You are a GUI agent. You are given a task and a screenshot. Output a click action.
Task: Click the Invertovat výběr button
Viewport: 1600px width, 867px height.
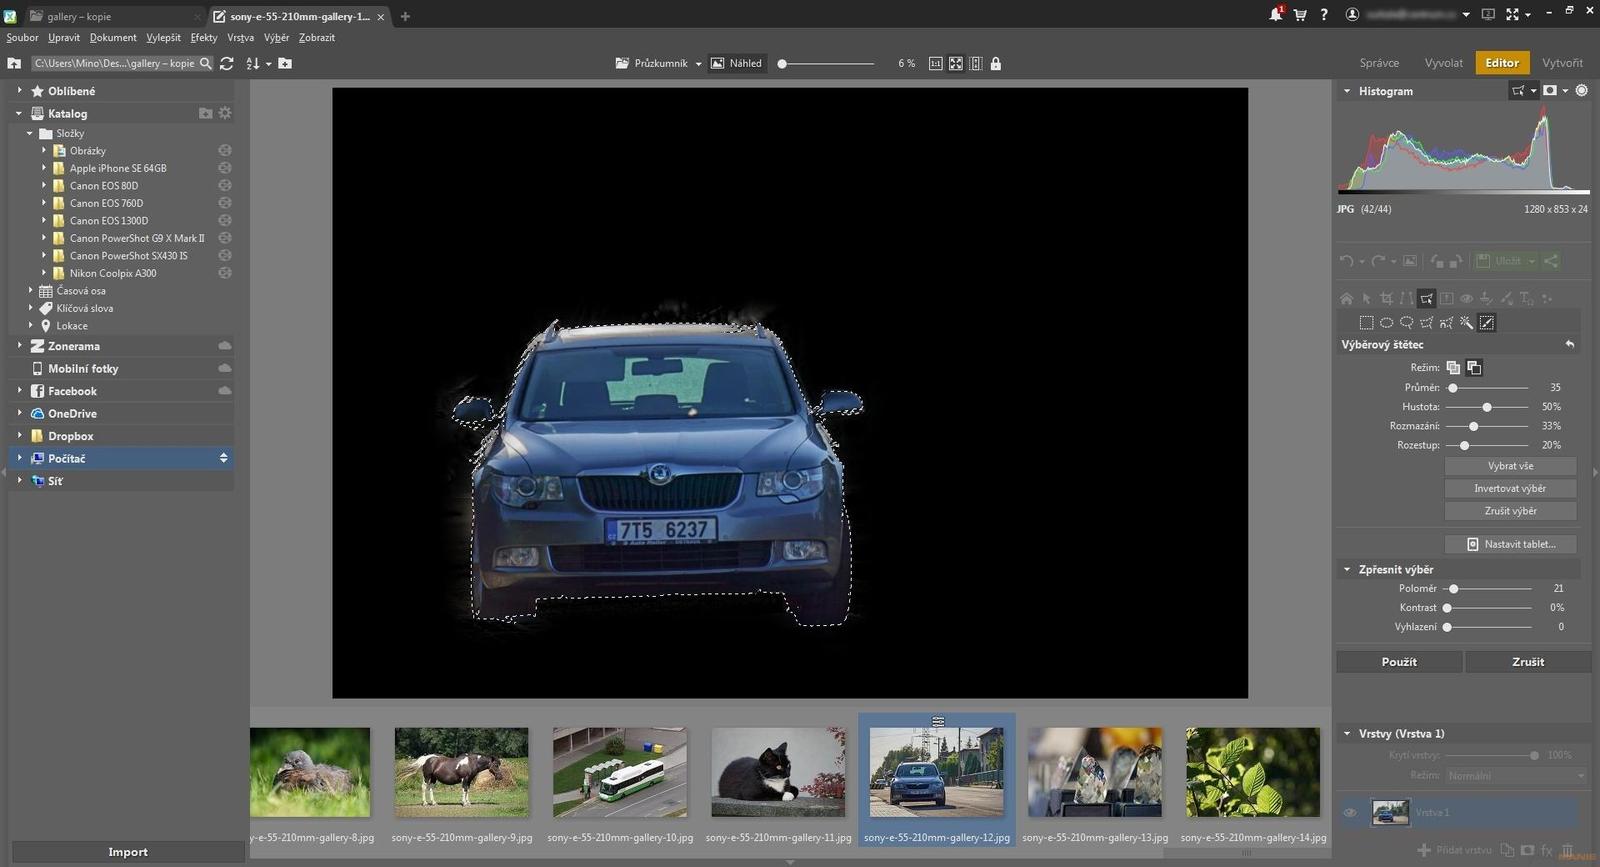(1510, 488)
